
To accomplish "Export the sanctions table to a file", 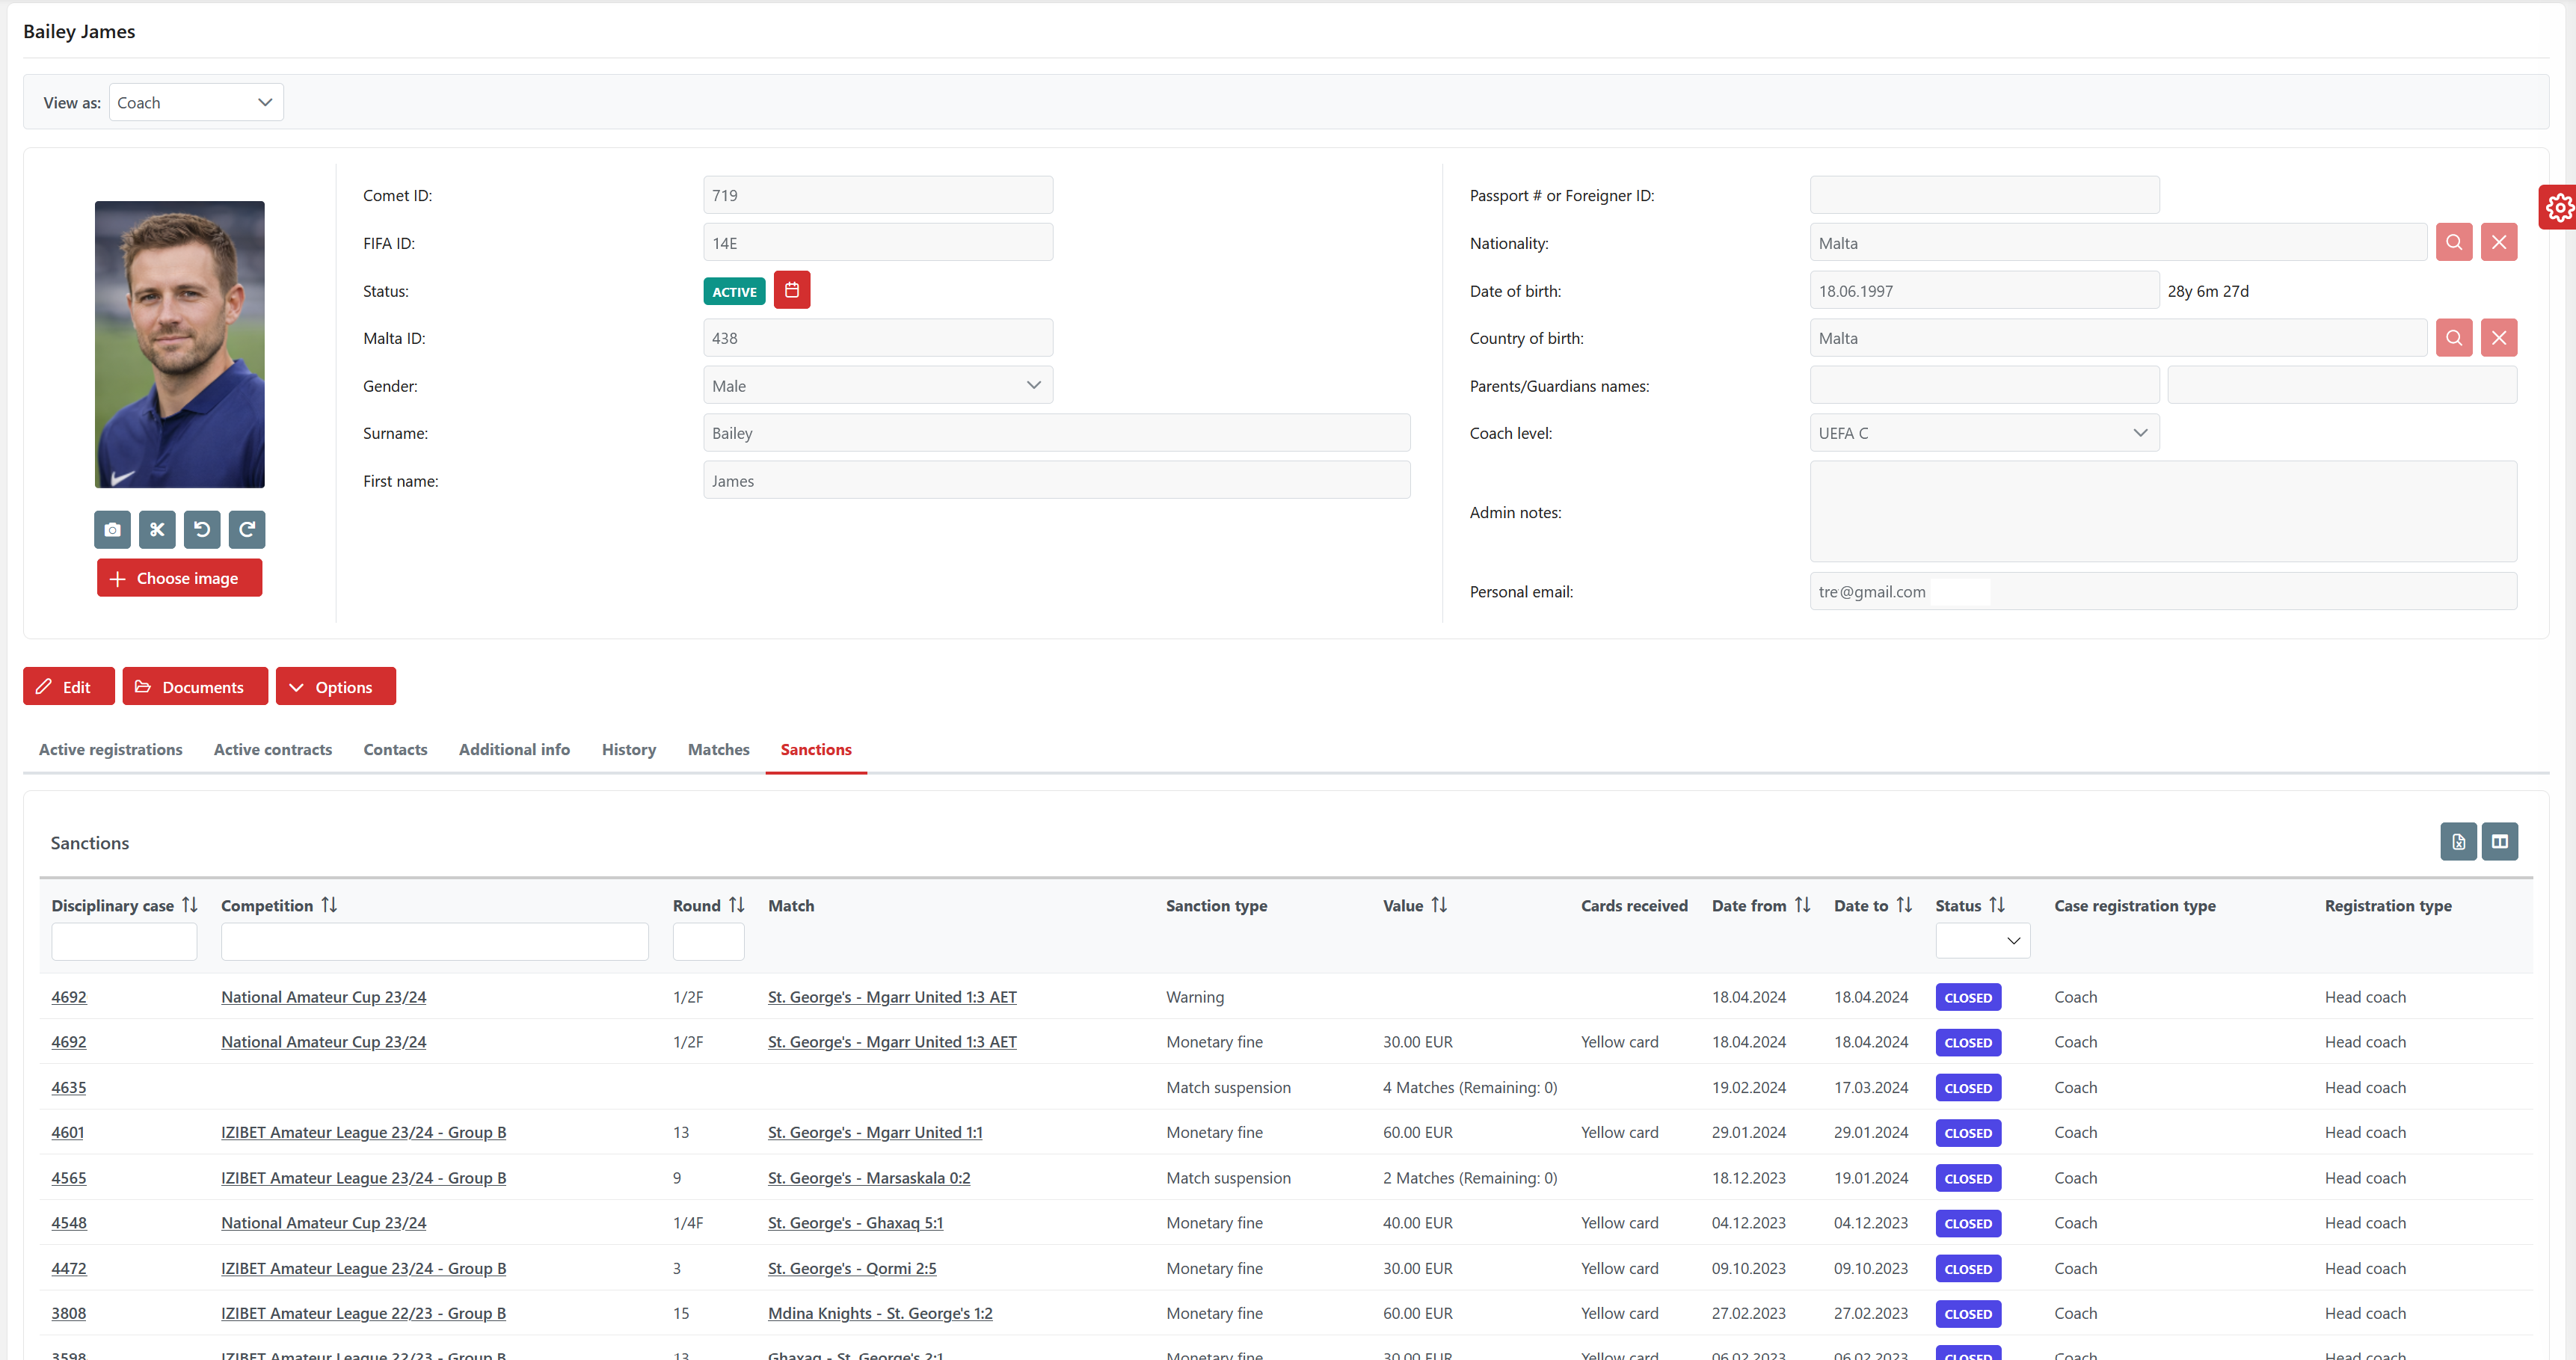I will [2458, 842].
